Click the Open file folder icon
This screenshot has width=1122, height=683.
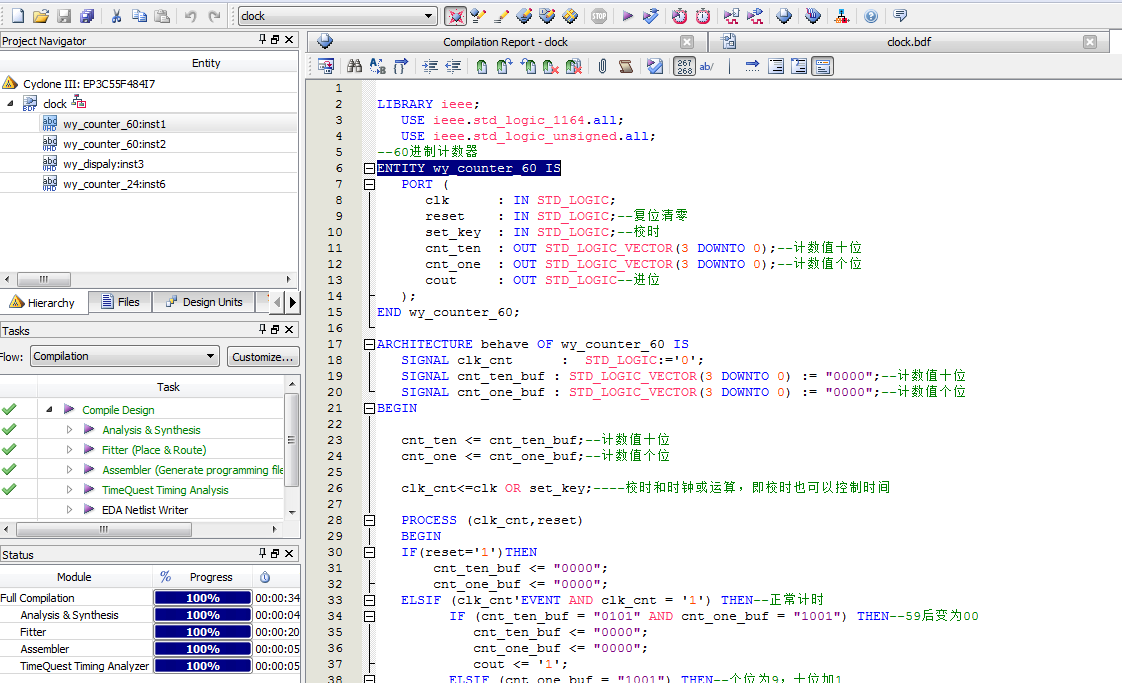pos(41,16)
